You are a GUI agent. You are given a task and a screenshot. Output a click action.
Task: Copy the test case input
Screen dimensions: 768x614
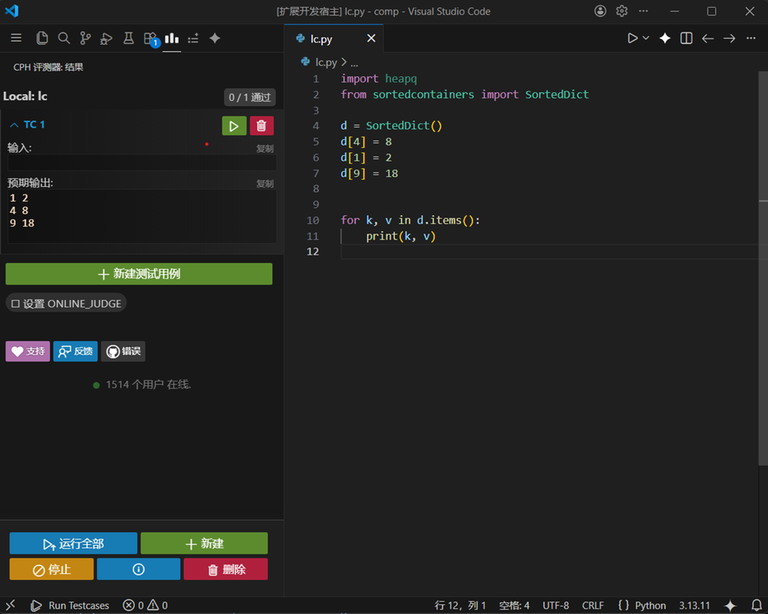[x=265, y=148]
